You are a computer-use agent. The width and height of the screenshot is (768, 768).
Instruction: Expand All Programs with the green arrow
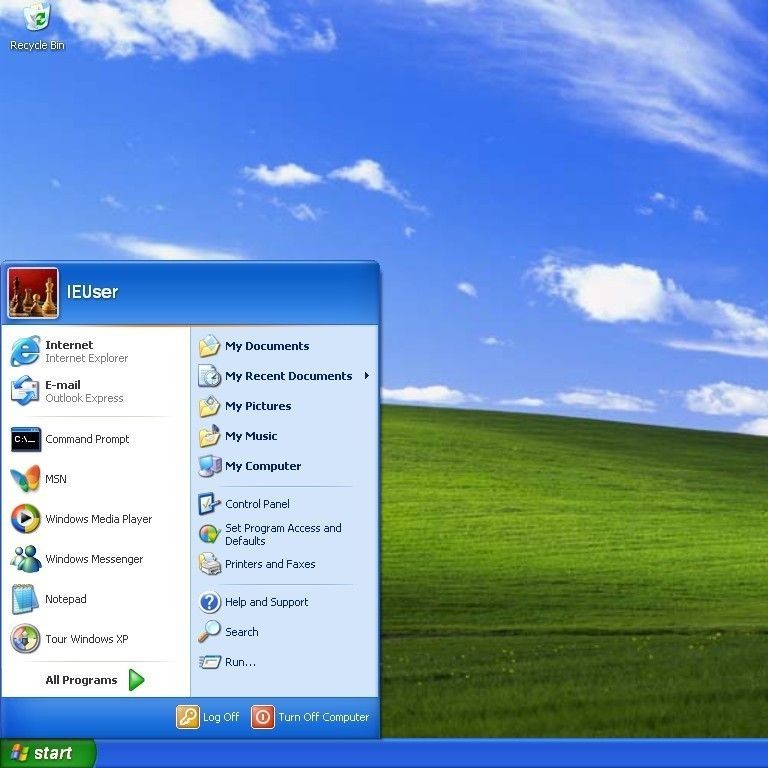[137, 680]
